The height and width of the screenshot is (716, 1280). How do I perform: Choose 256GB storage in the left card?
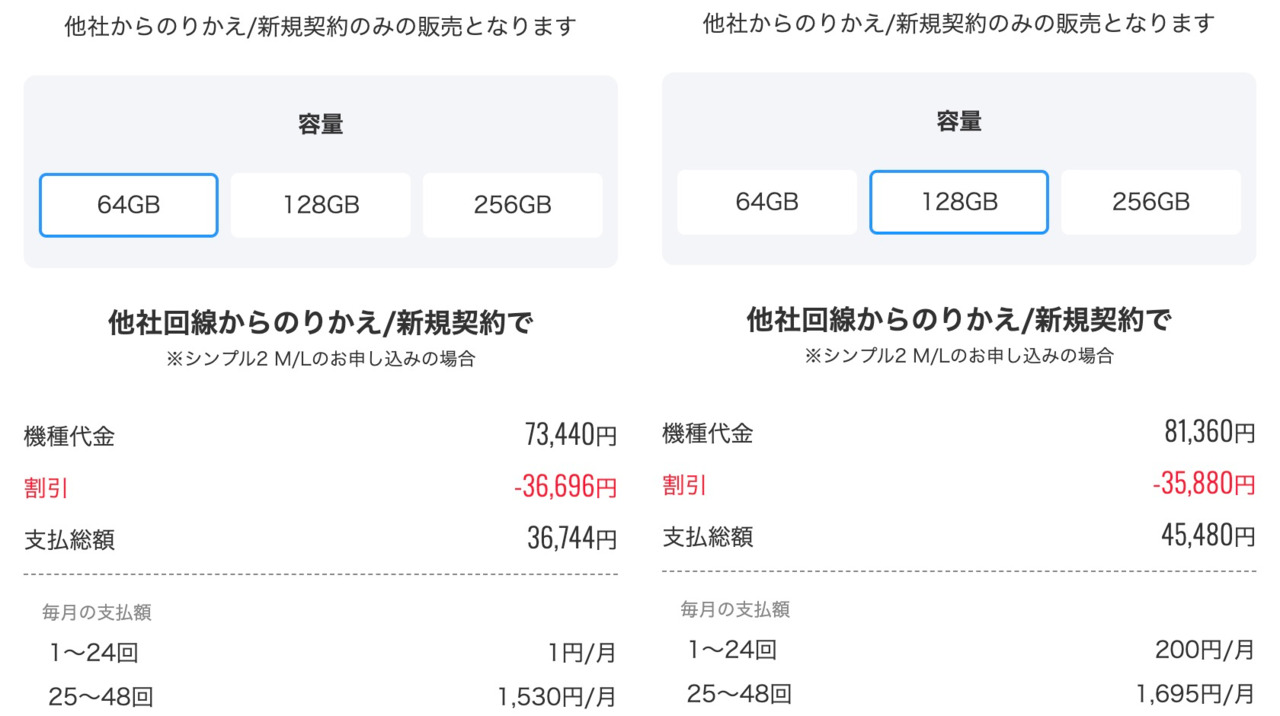(x=512, y=204)
